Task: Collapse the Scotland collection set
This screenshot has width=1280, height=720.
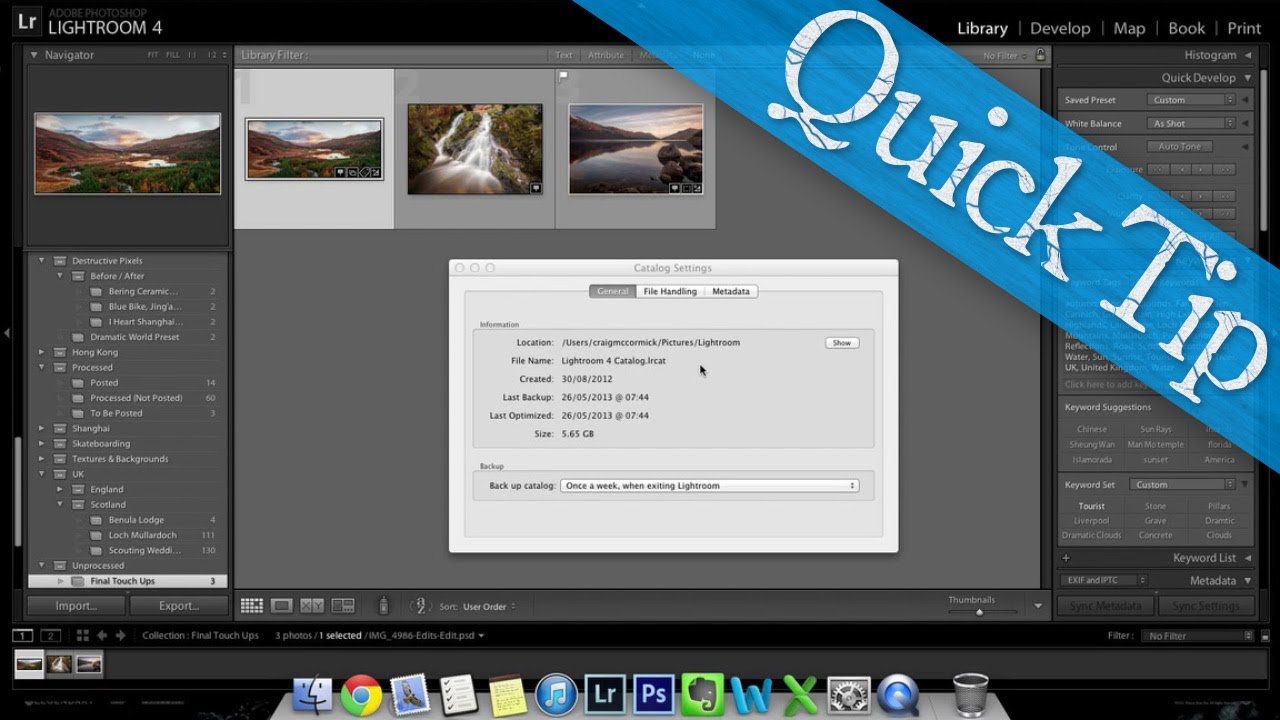Action: [x=60, y=505]
